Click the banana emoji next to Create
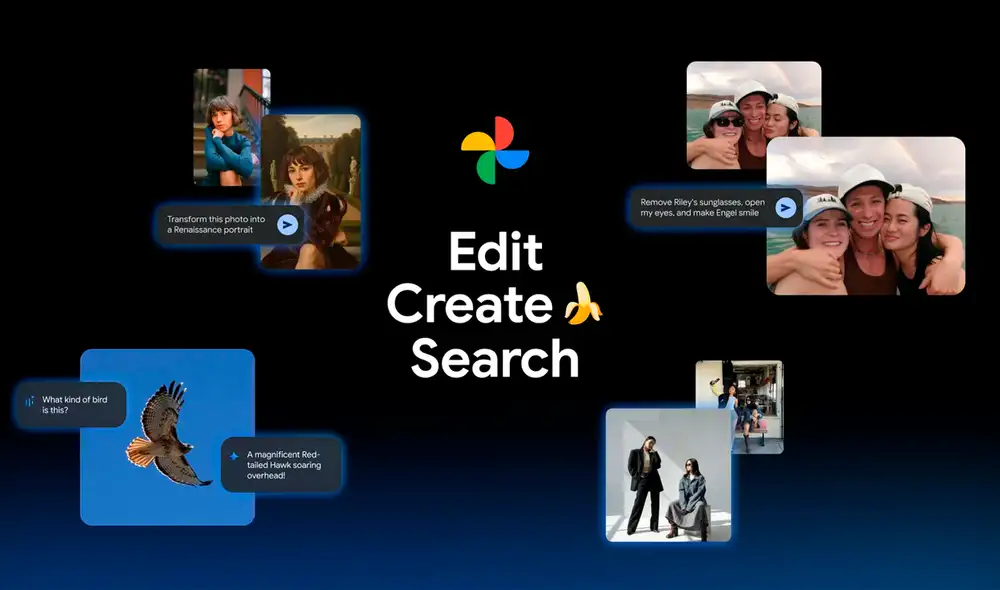The height and width of the screenshot is (590, 1000). pyautogui.click(x=582, y=304)
